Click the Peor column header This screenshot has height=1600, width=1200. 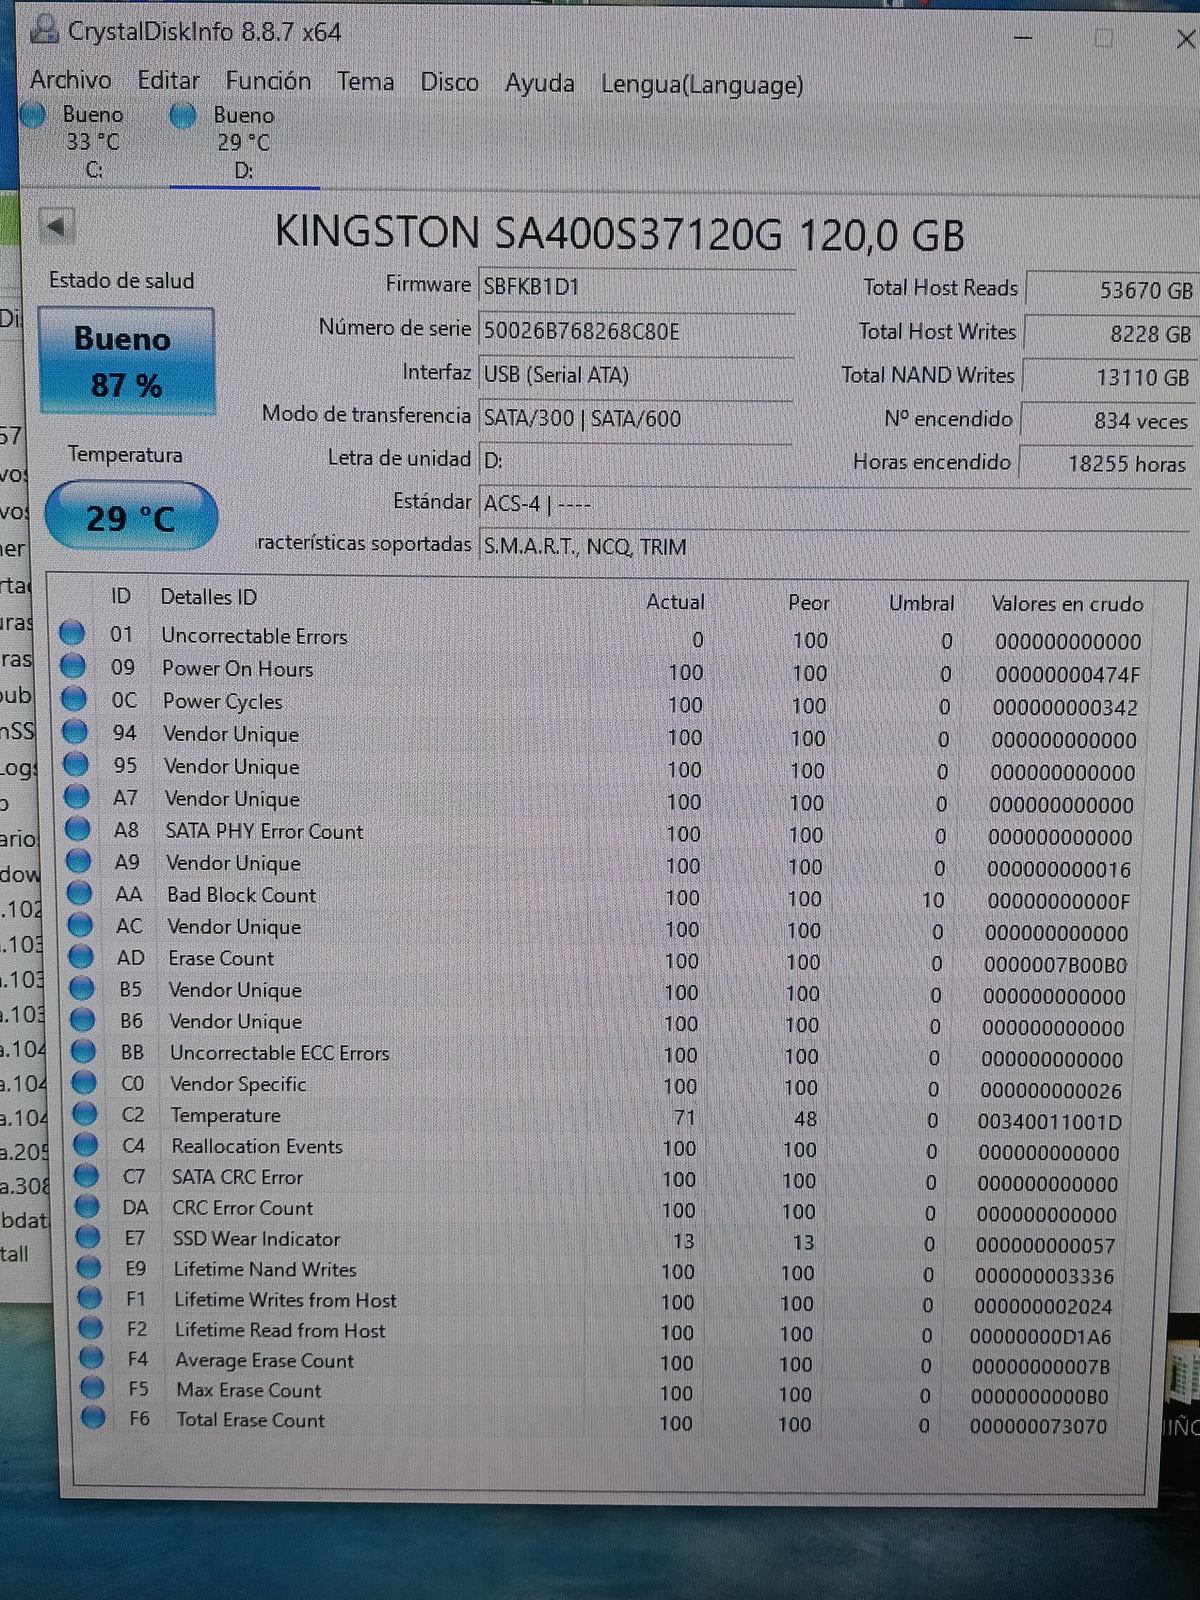[x=808, y=603]
